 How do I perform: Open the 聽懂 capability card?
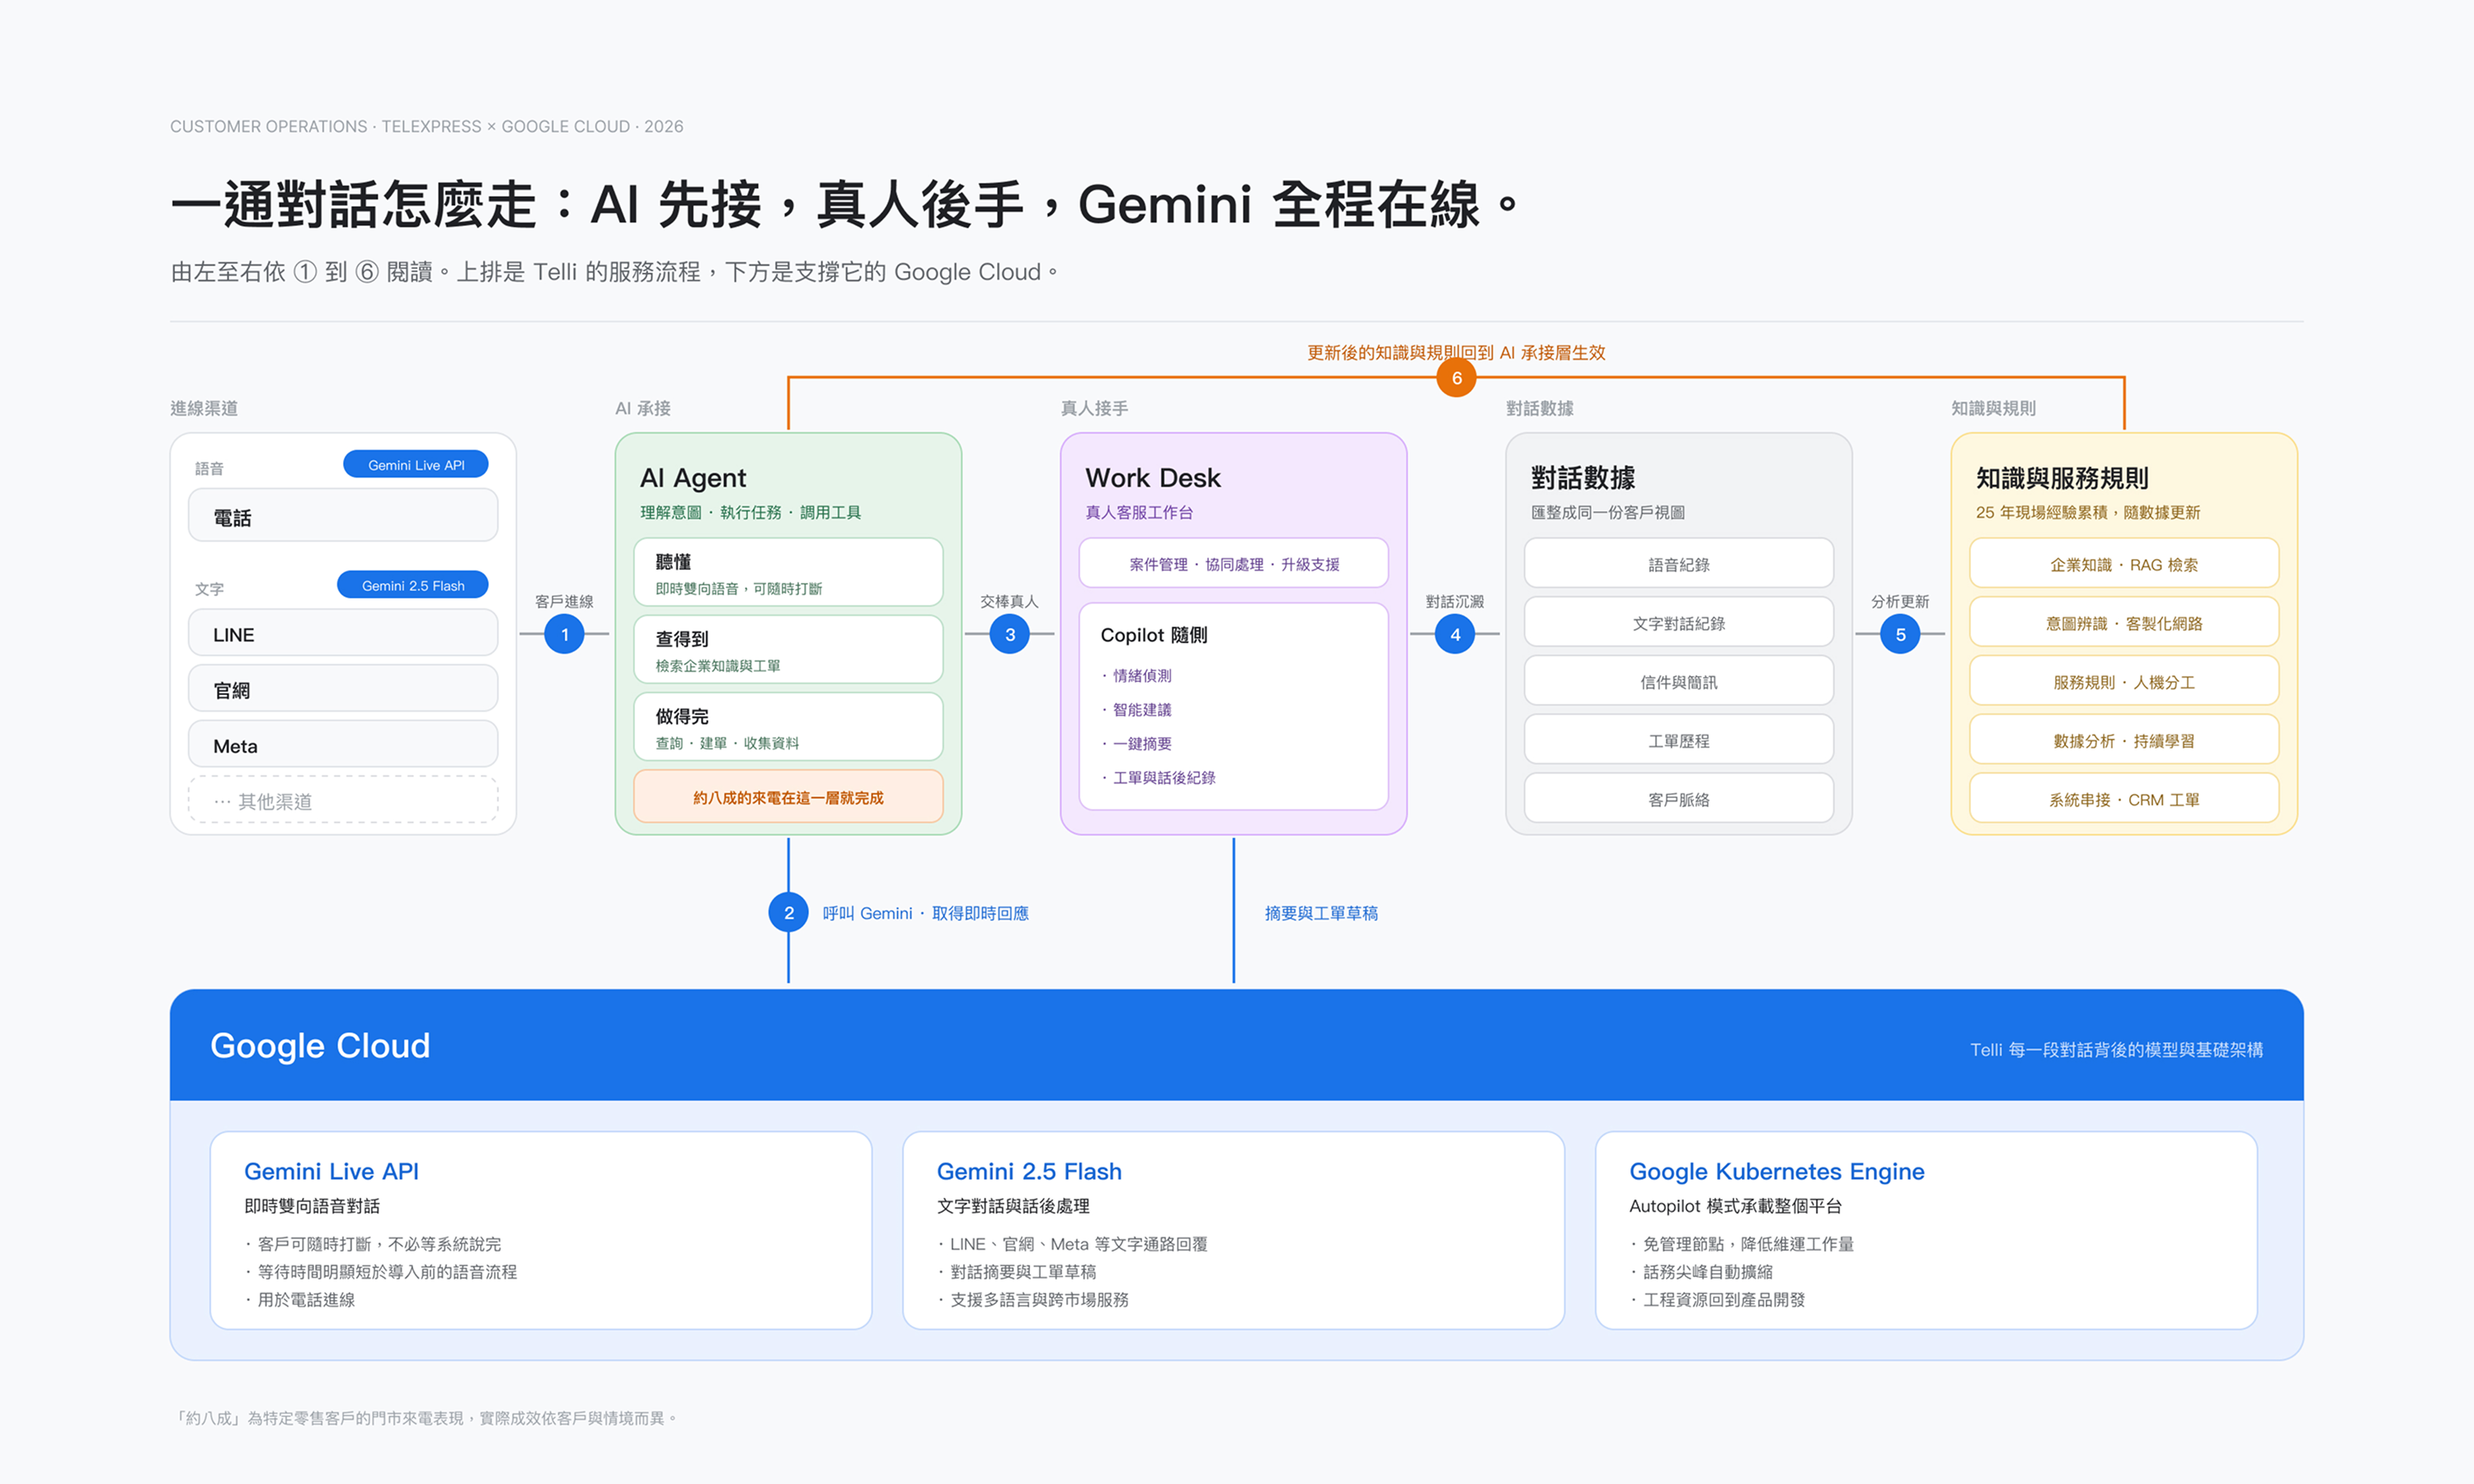(x=788, y=573)
